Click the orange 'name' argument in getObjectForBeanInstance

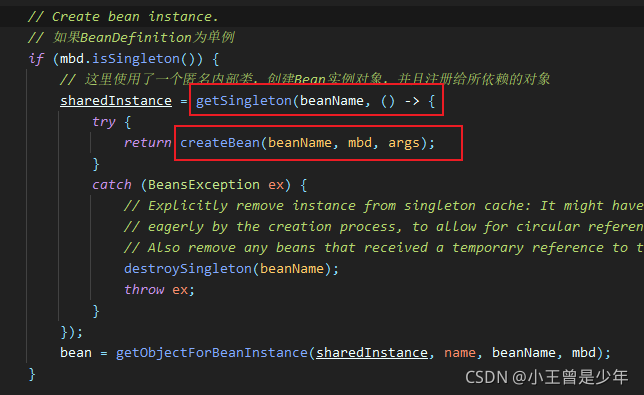[460, 353]
